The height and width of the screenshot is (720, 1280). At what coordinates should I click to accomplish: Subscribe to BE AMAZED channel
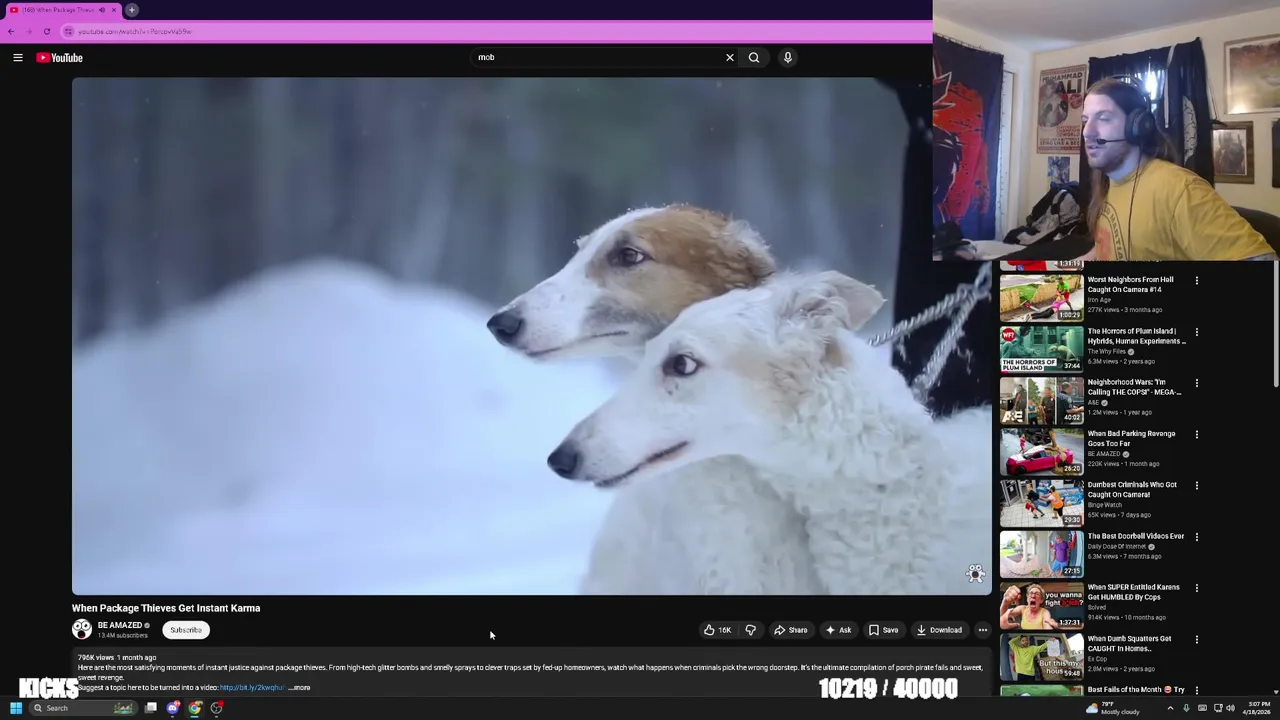tap(186, 630)
